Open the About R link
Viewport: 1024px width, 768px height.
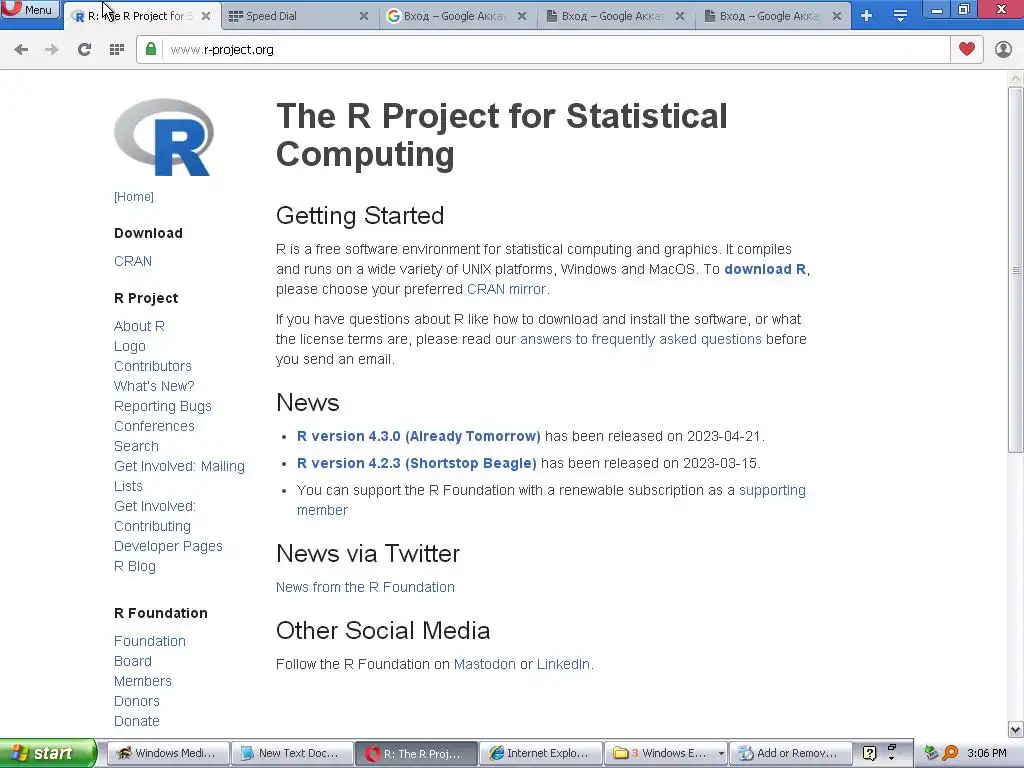click(139, 326)
